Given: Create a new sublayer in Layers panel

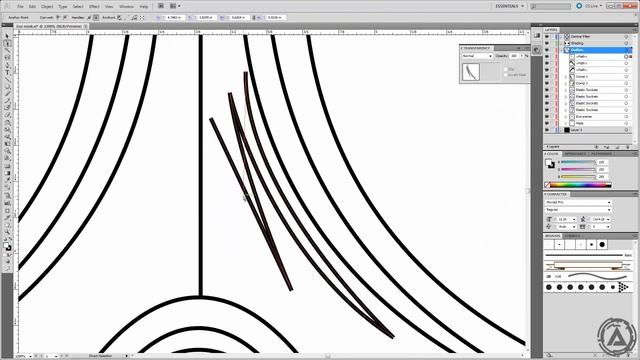Looking at the screenshot, I should tap(606, 147).
